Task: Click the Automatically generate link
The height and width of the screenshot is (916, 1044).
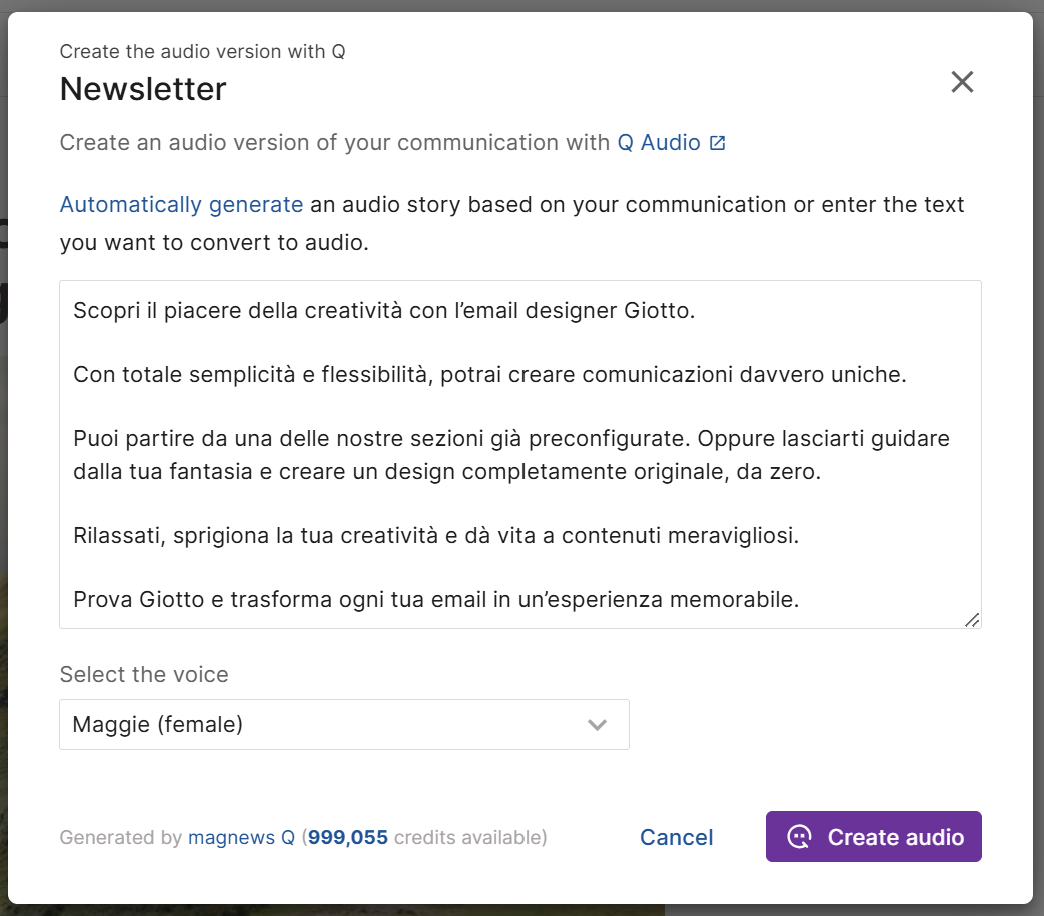Action: pyautogui.click(x=181, y=205)
